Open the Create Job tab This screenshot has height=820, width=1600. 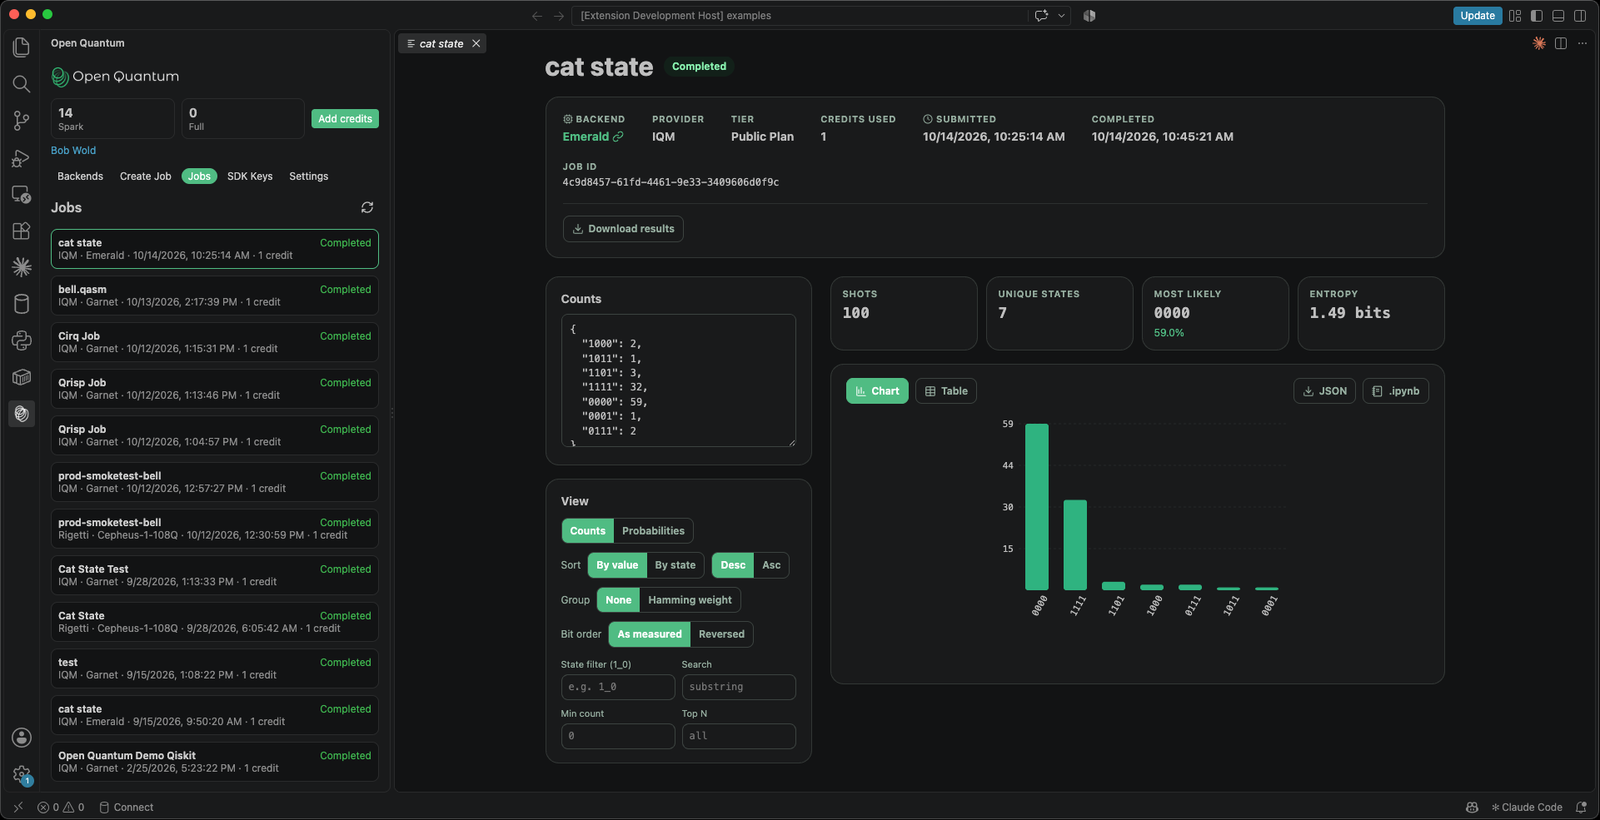145,176
